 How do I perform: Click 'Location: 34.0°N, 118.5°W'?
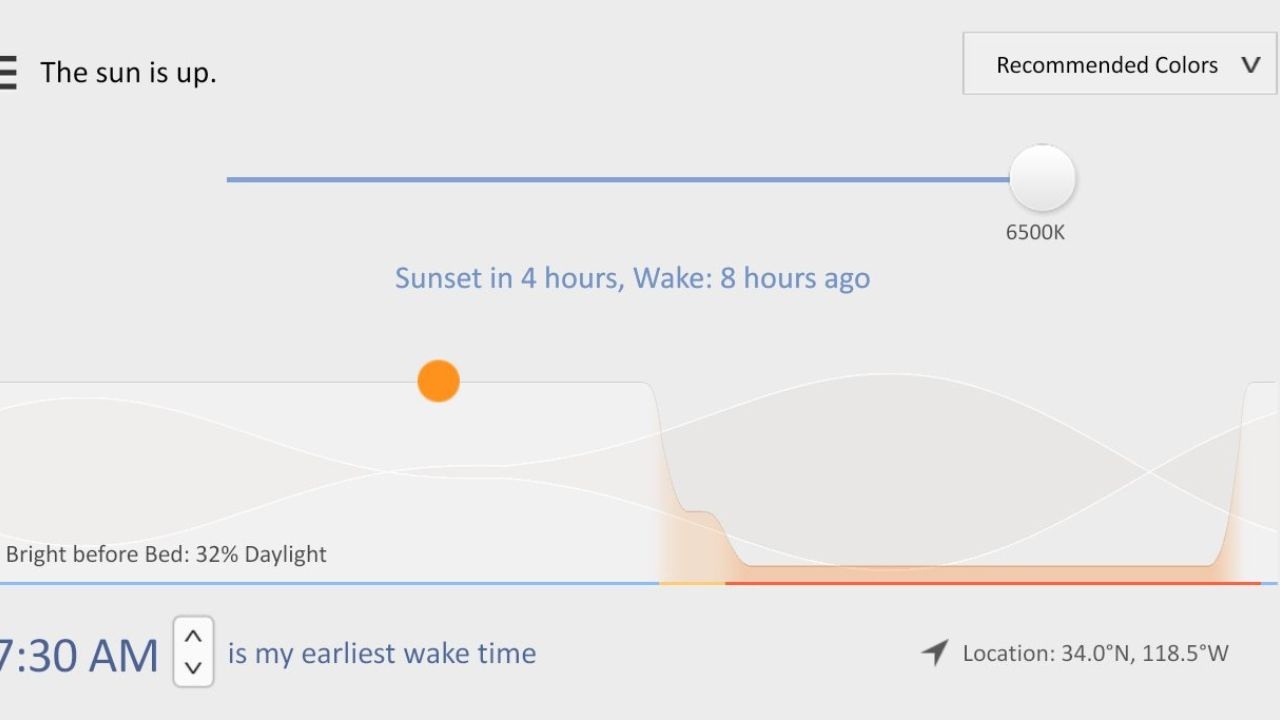[x=1096, y=653]
